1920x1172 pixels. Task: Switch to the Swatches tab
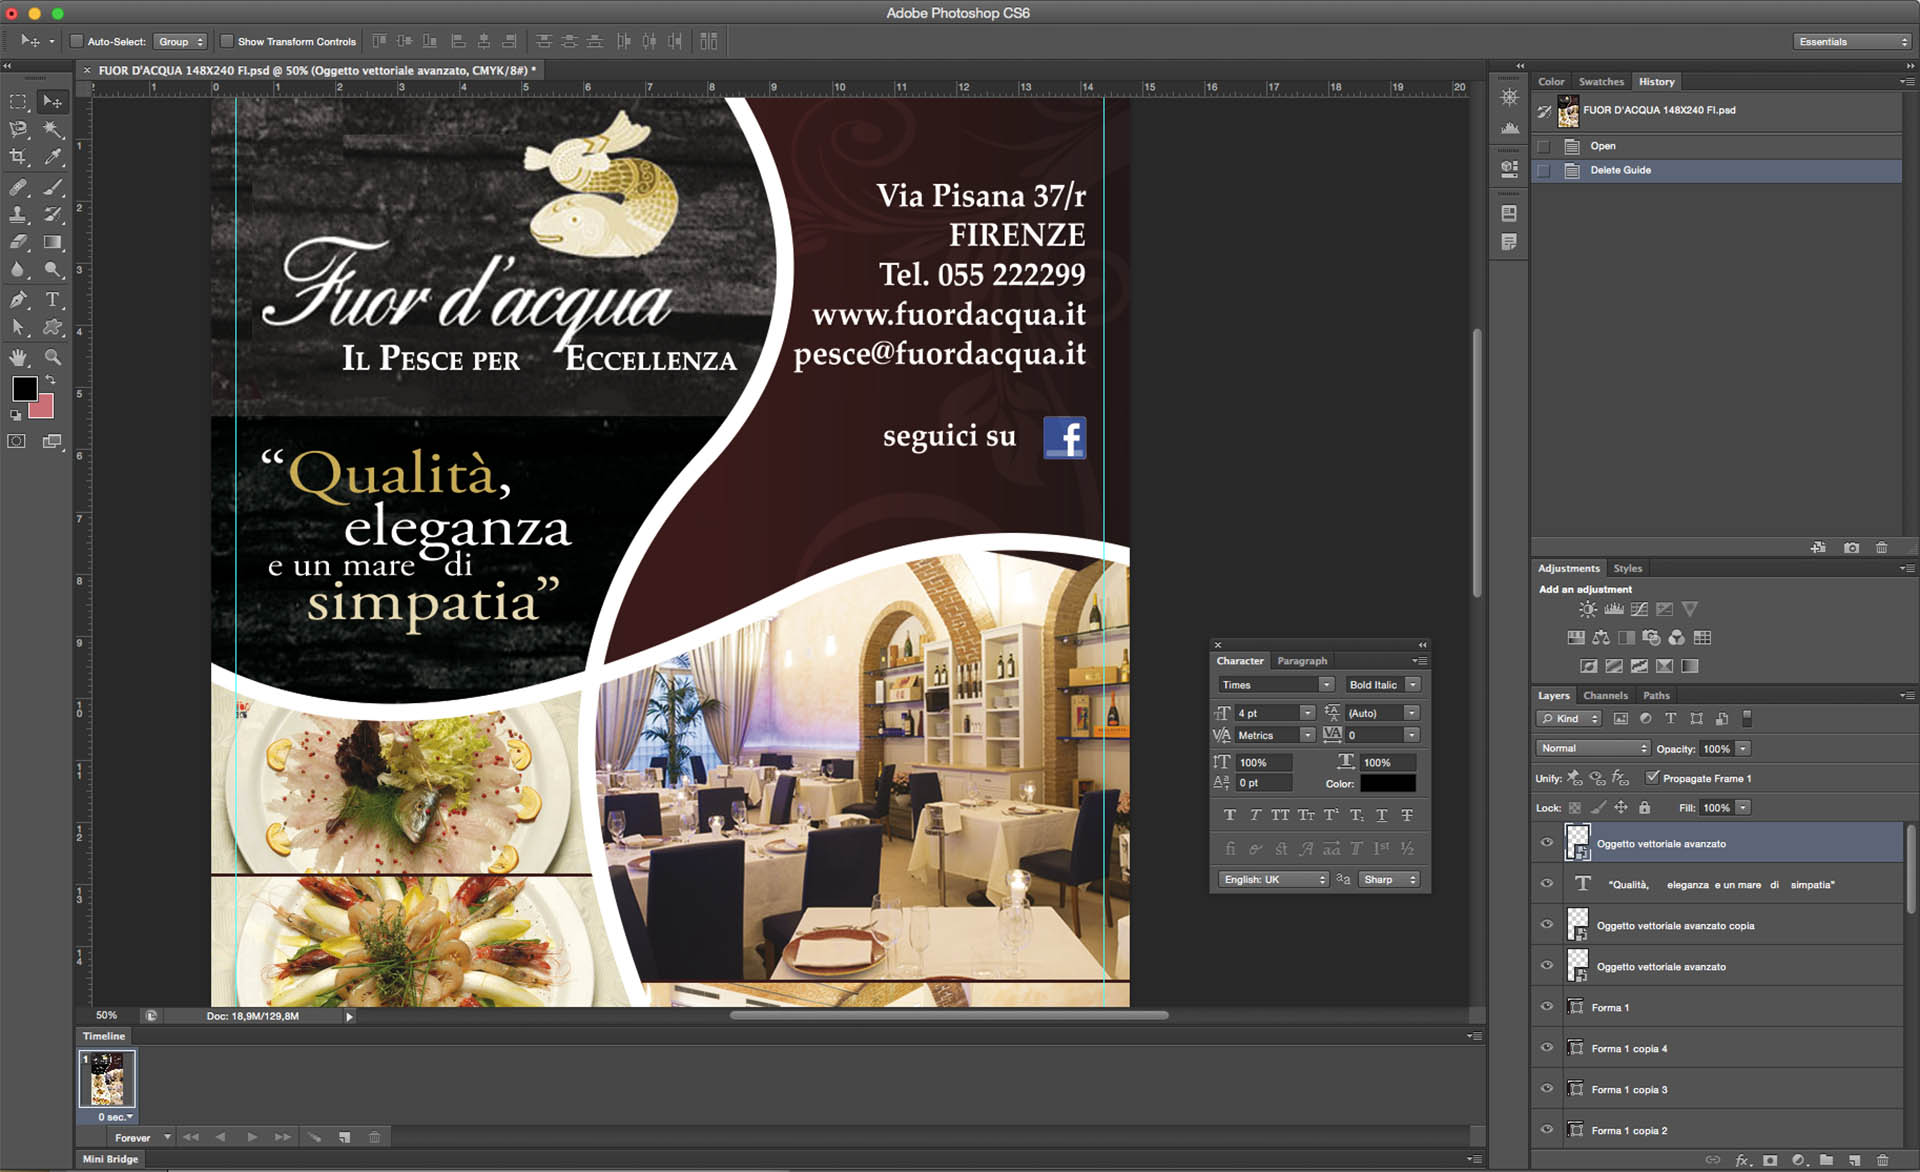[x=1601, y=82]
